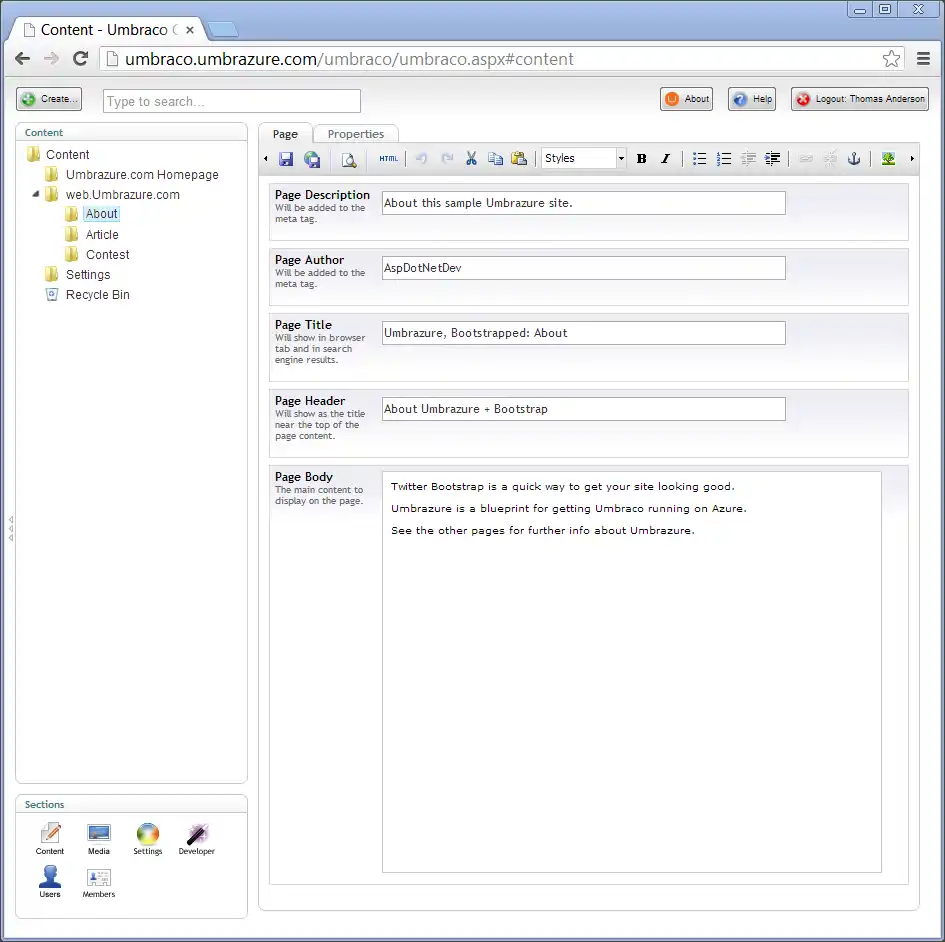The width and height of the screenshot is (945, 942).
Task: Click the Create... button
Action: 49,99
